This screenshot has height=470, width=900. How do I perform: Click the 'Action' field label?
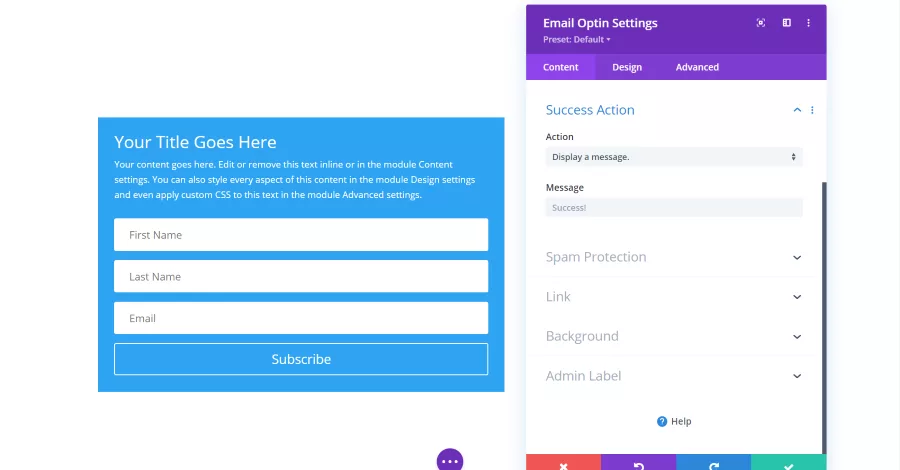(560, 137)
